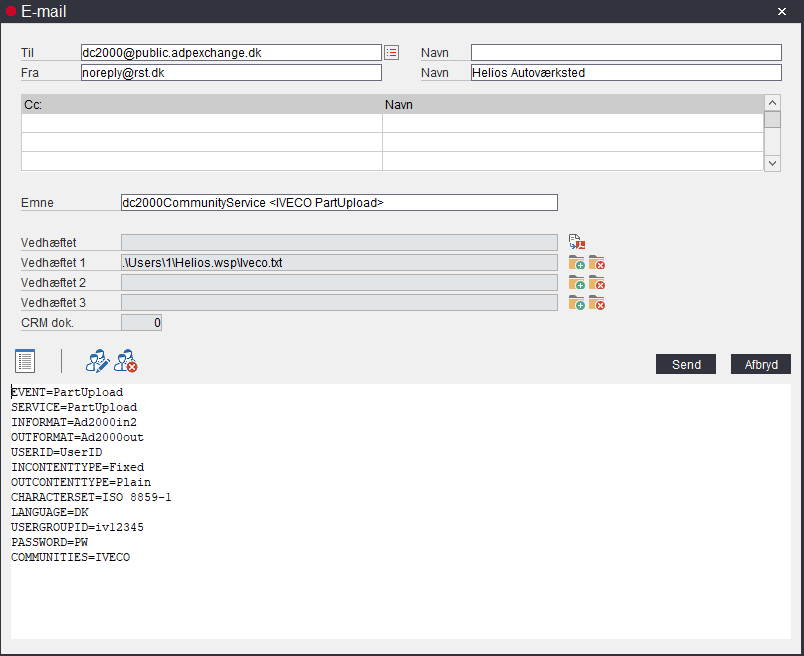Select the Vedhæftet 1 path field
Image resolution: width=804 pixels, height=656 pixels.
(339, 263)
